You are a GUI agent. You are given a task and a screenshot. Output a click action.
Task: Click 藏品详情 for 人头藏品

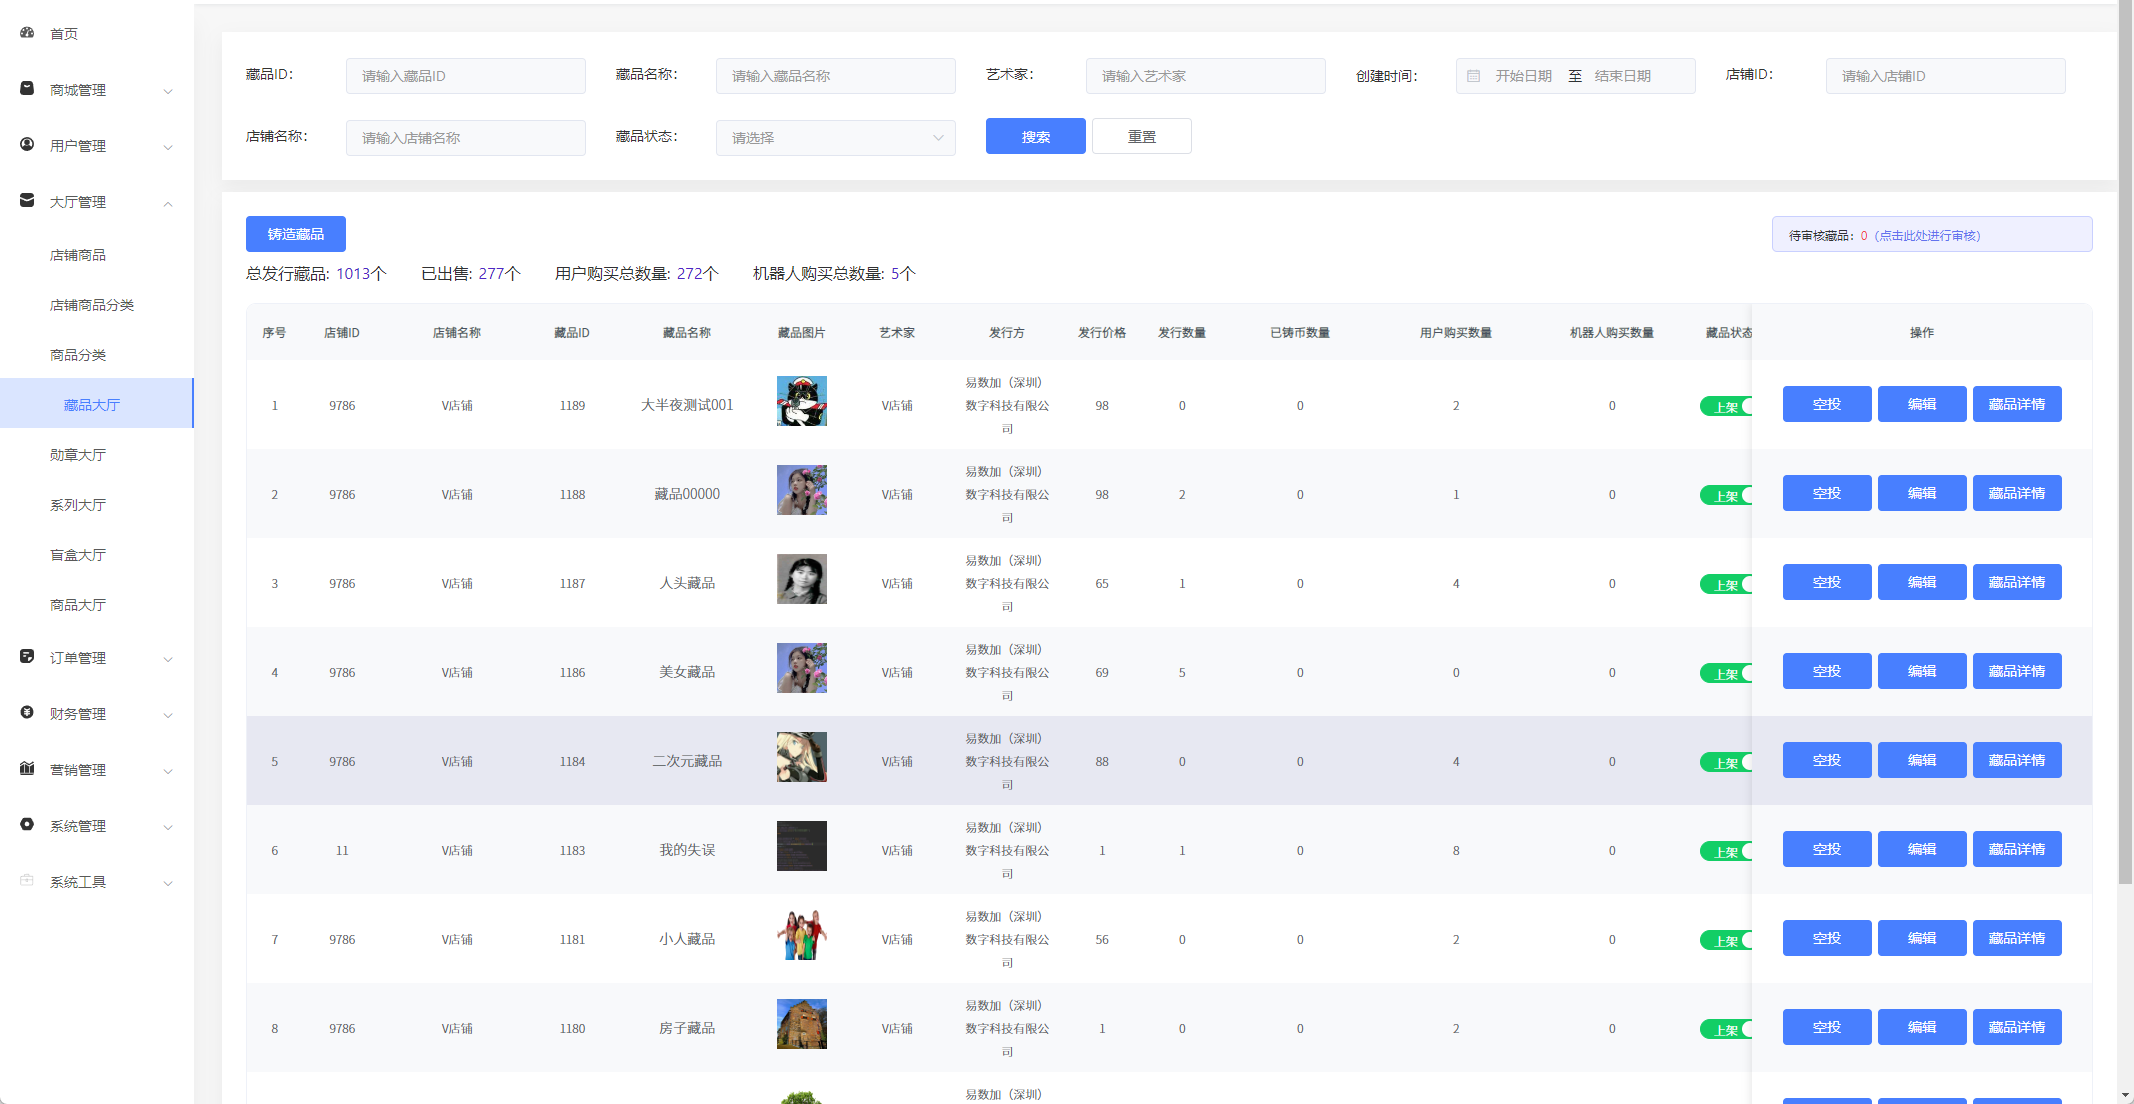click(2017, 582)
